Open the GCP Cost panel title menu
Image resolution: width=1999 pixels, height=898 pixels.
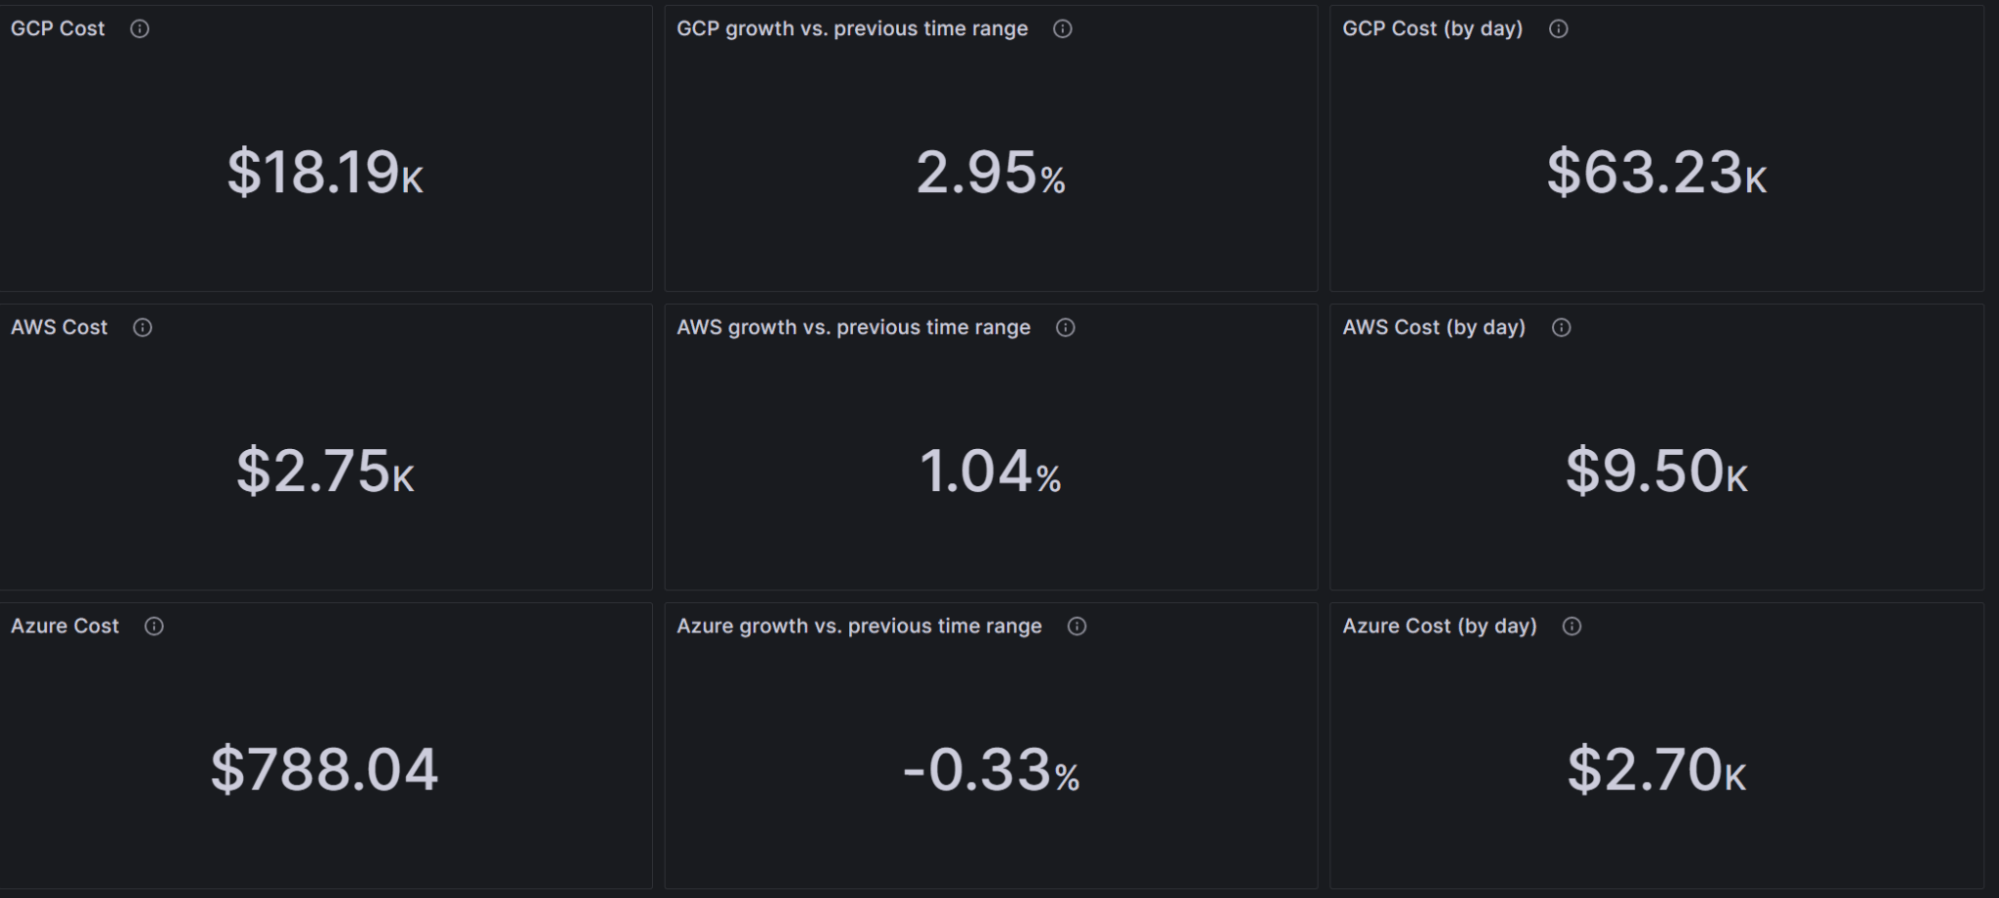[x=56, y=29]
